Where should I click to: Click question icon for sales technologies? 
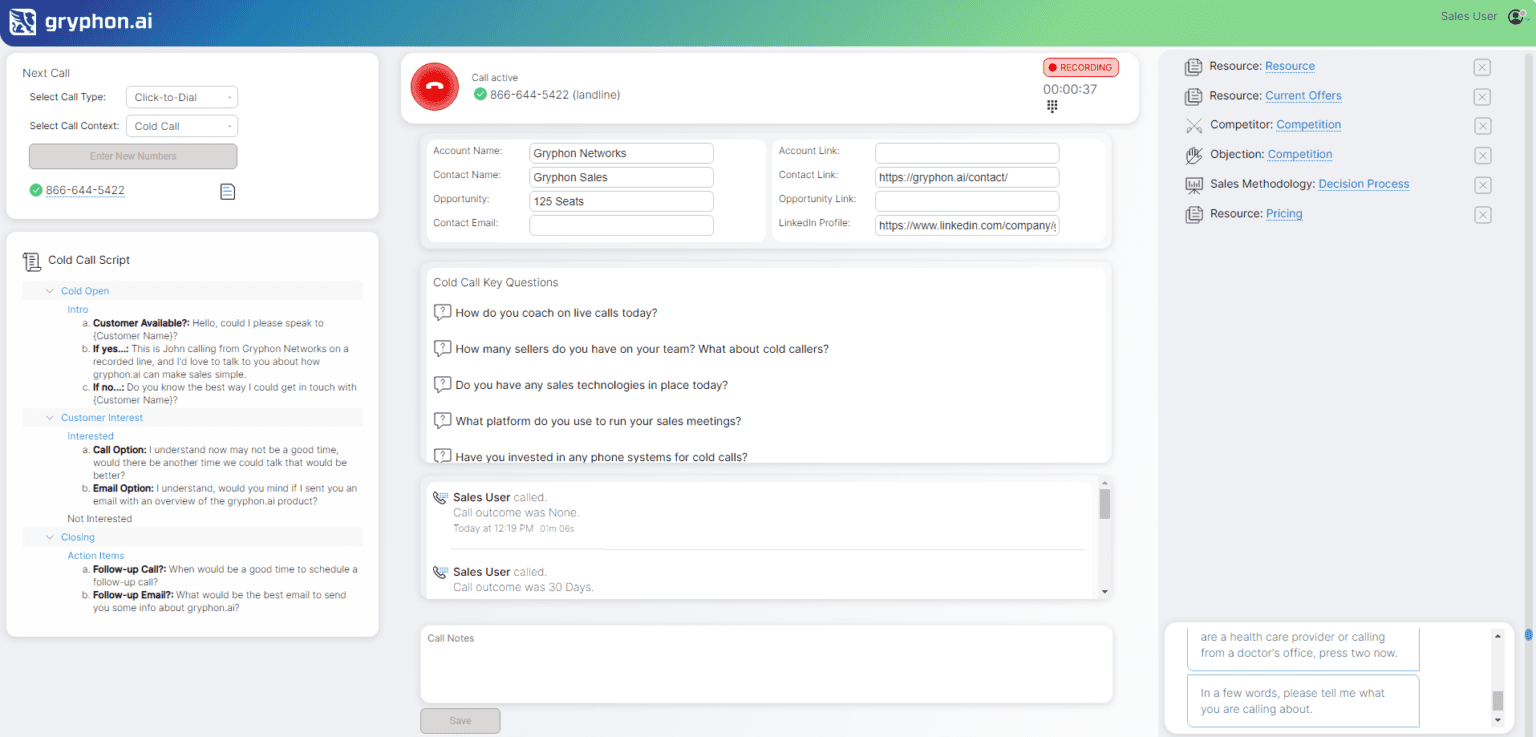442,385
